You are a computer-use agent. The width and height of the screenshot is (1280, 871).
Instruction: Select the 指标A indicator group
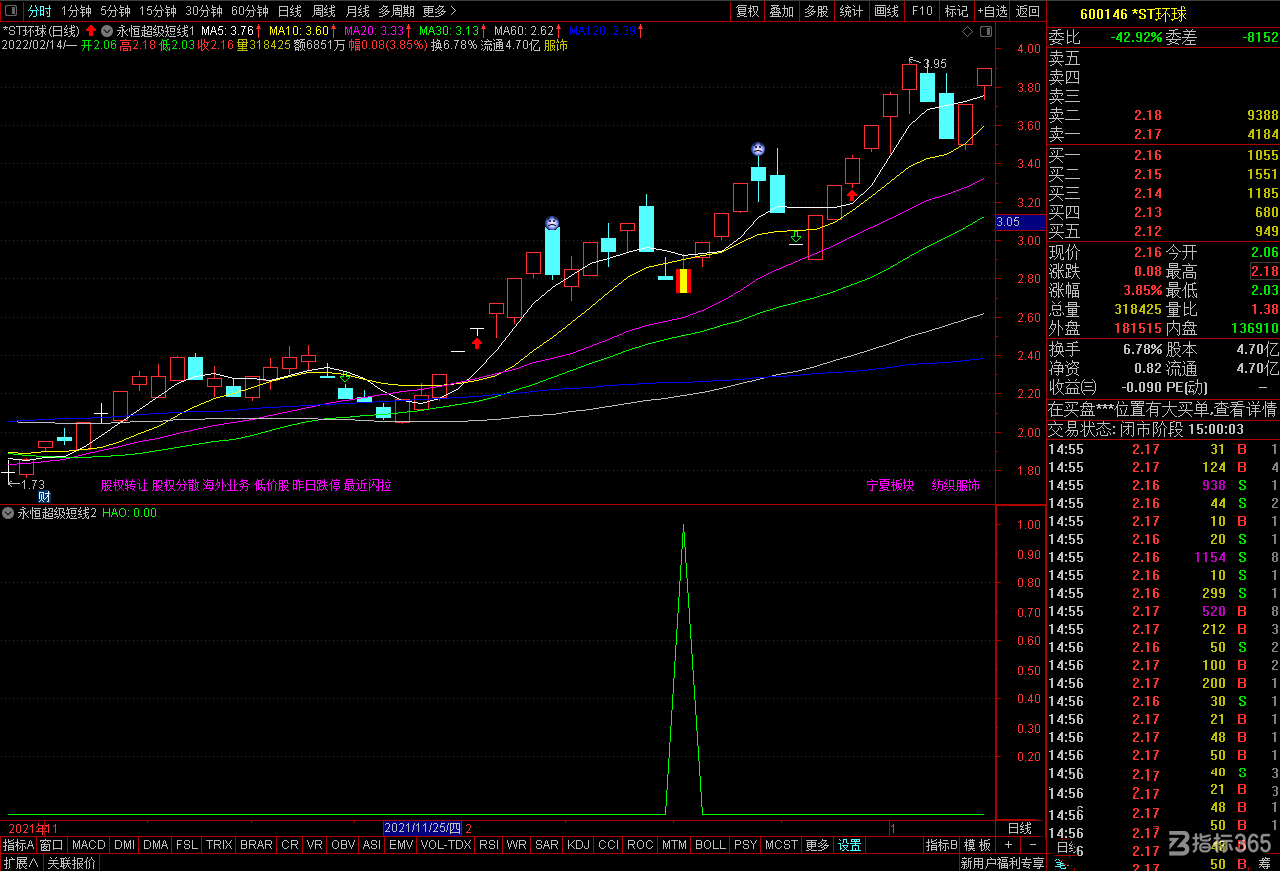[18, 845]
